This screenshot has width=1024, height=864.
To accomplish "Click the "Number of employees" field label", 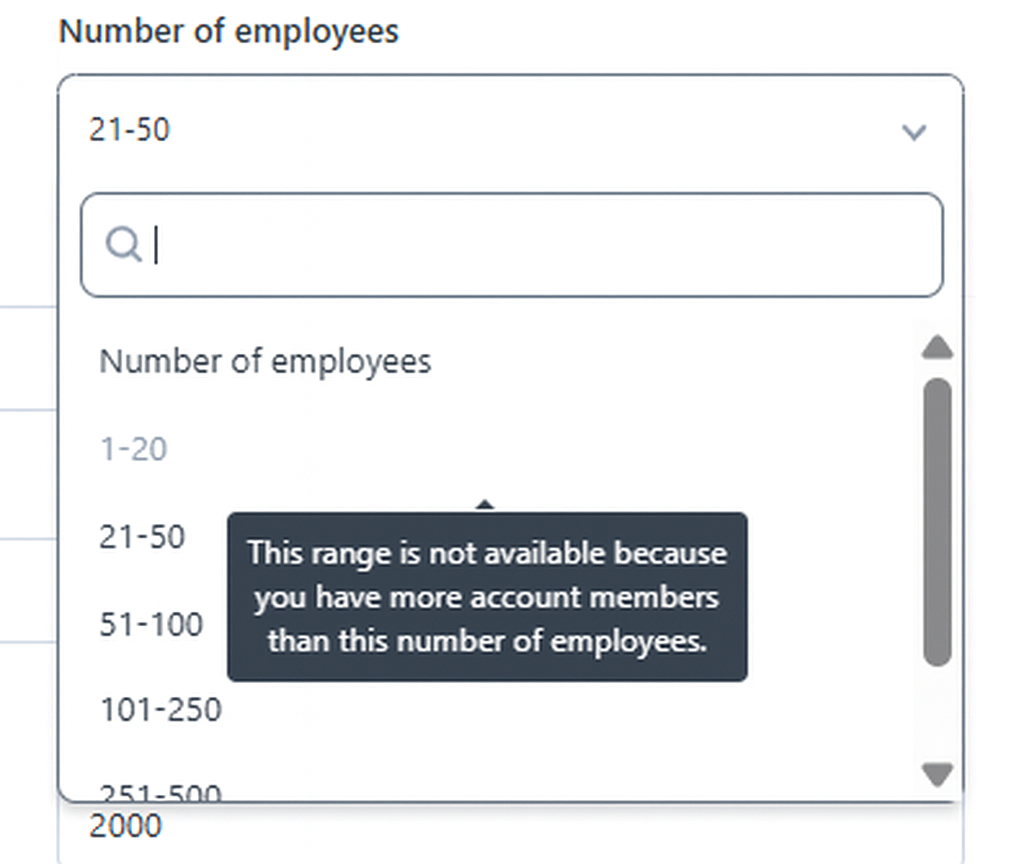I will (x=228, y=31).
